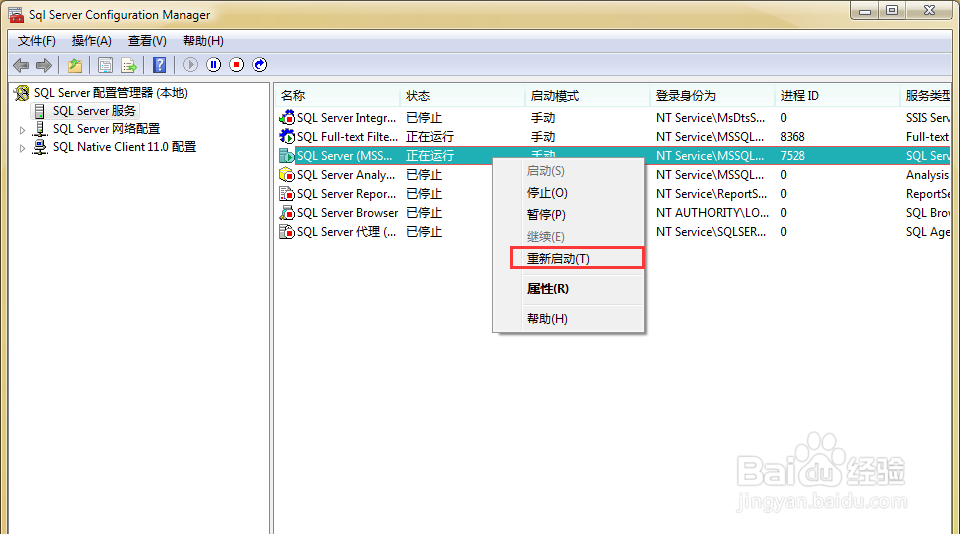Screen dimensions: 960x534
Task: Click process ID 7528 cell
Action: pyautogui.click(x=792, y=156)
